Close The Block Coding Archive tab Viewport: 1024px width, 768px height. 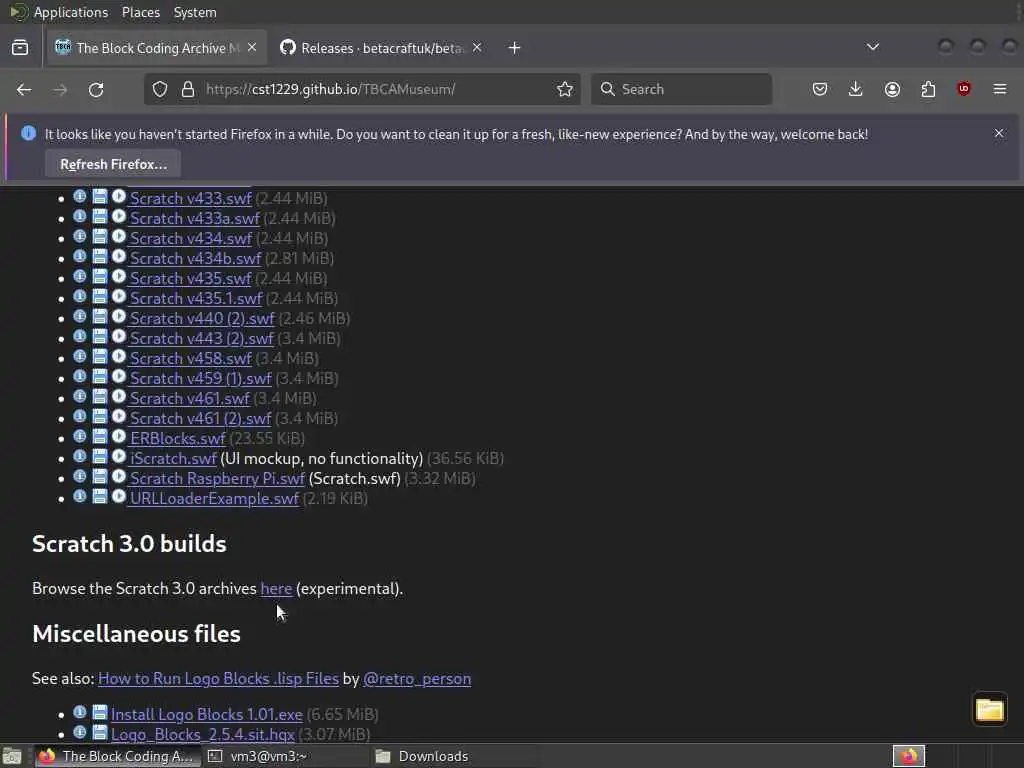point(252,47)
